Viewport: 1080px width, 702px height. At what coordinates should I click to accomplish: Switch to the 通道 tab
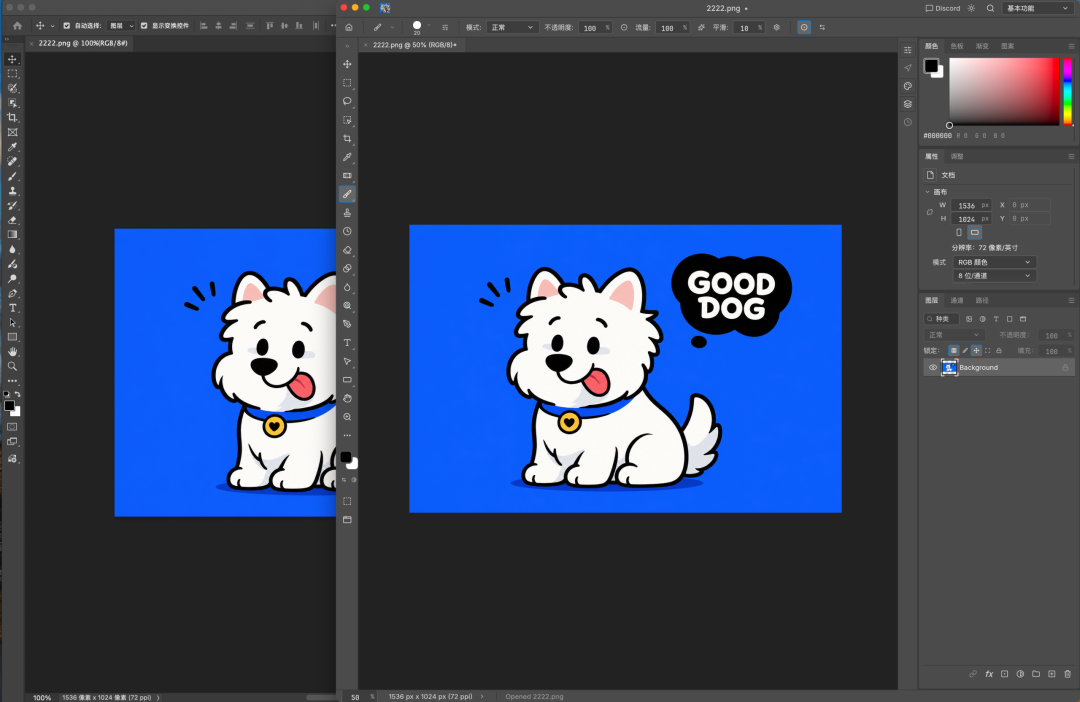(x=957, y=300)
